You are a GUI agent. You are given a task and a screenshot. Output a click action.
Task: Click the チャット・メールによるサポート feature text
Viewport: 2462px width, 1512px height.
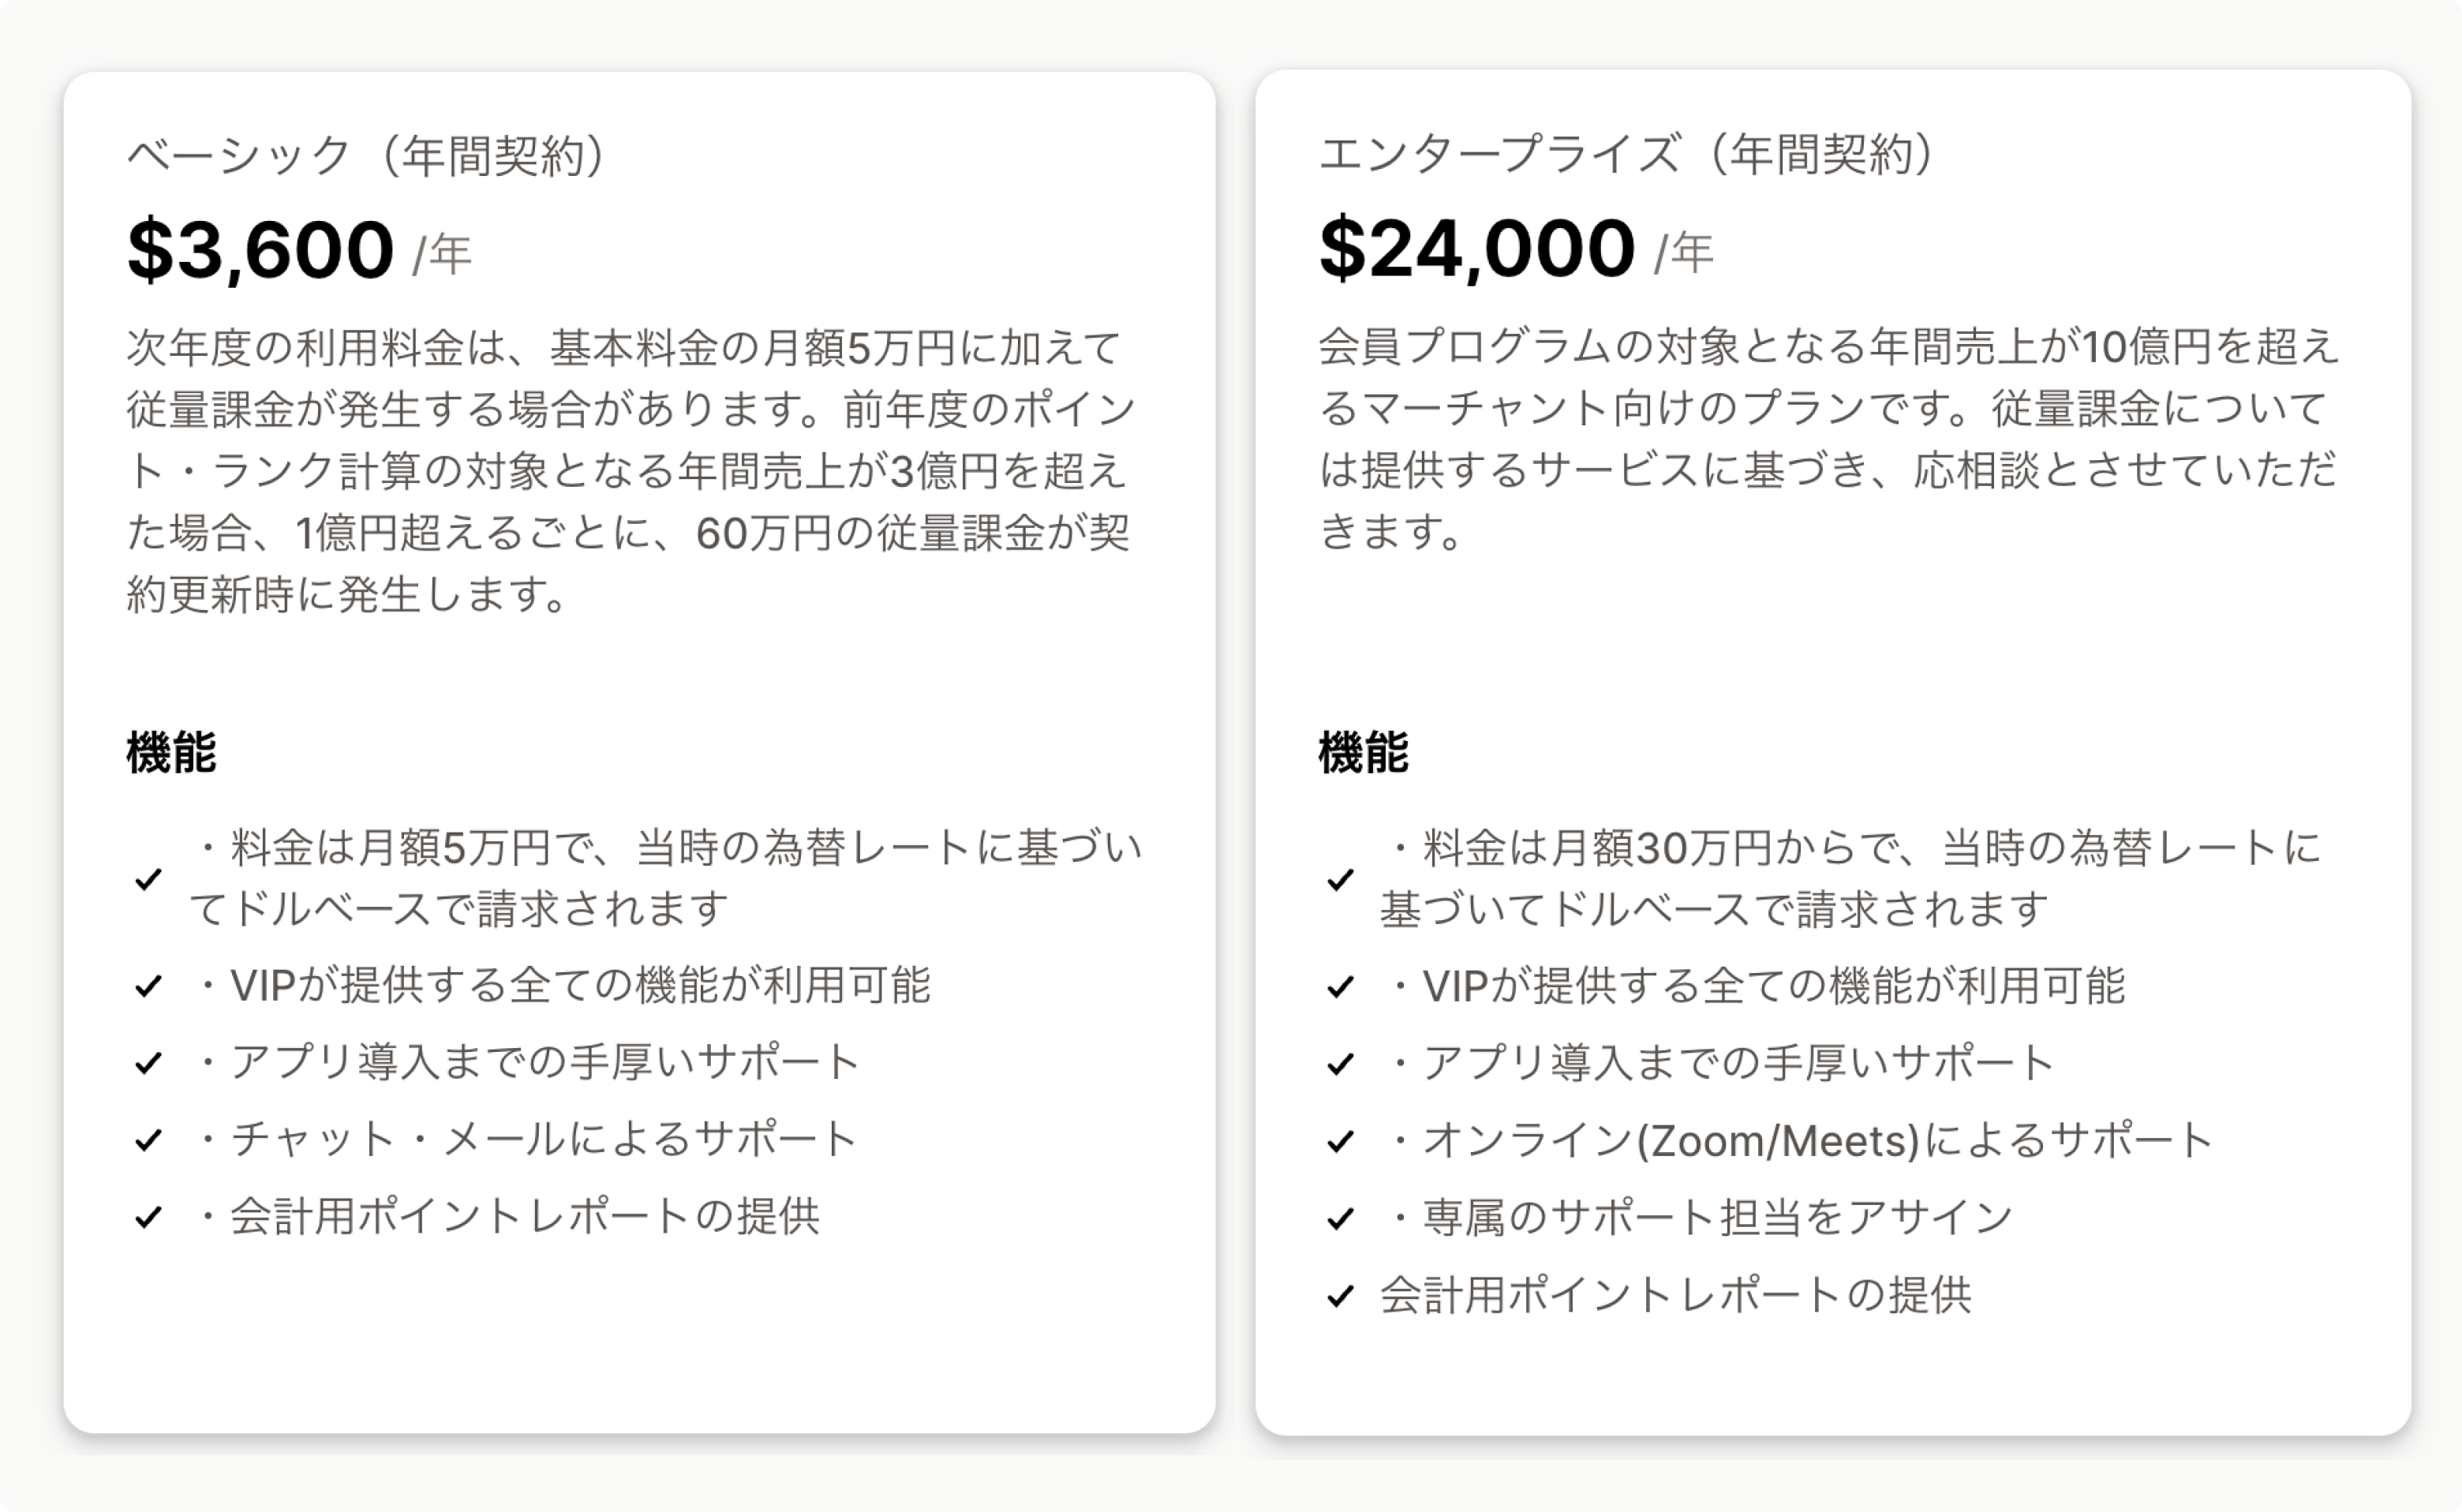pos(528,1140)
